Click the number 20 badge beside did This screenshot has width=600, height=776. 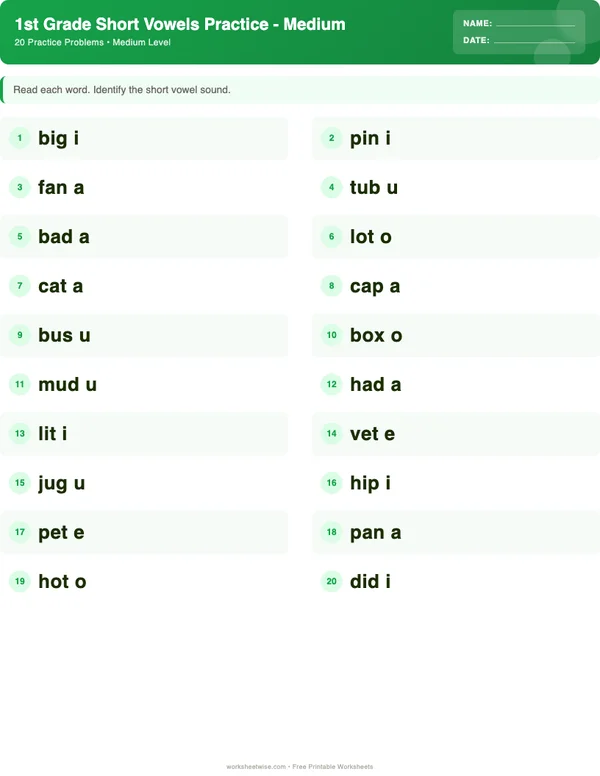(x=331, y=581)
